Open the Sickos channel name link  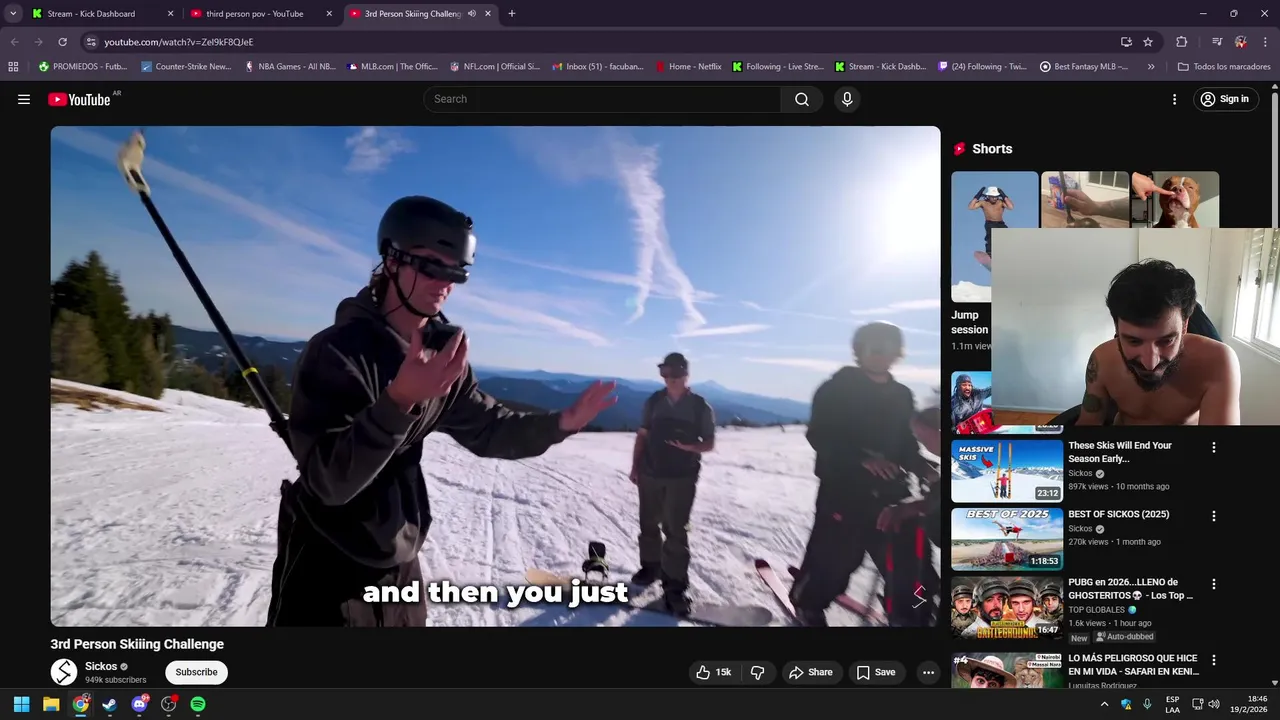click(101, 666)
